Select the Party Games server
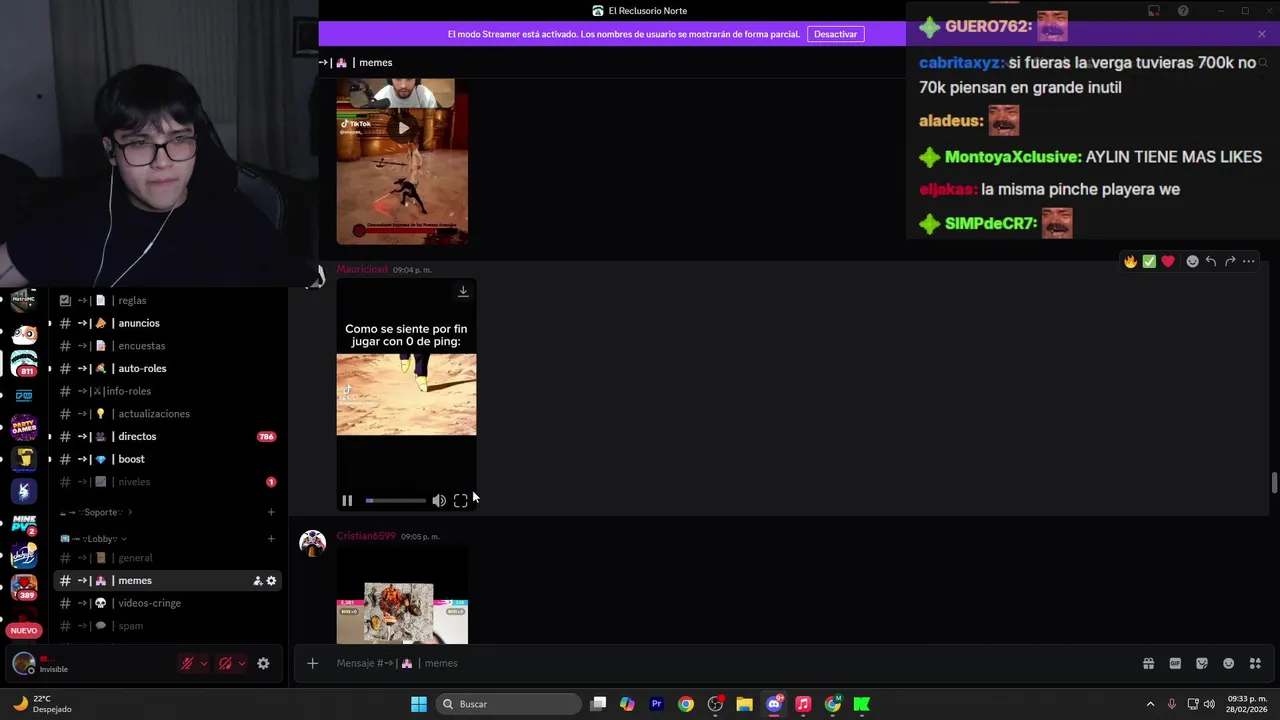Image resolution: width=1280 pixels, height=720 pixels. pyautogui.click(x=24, y=427)
